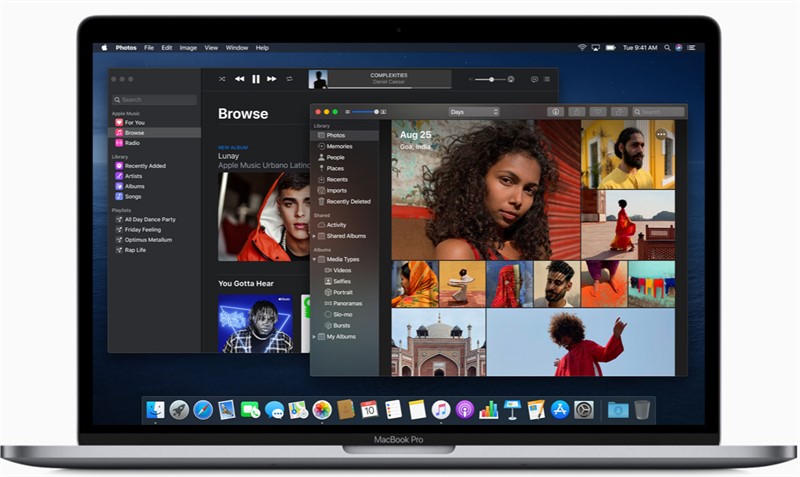
Task: Open Recently Deleted in Photos sidebar
Action: pos(348,201)
